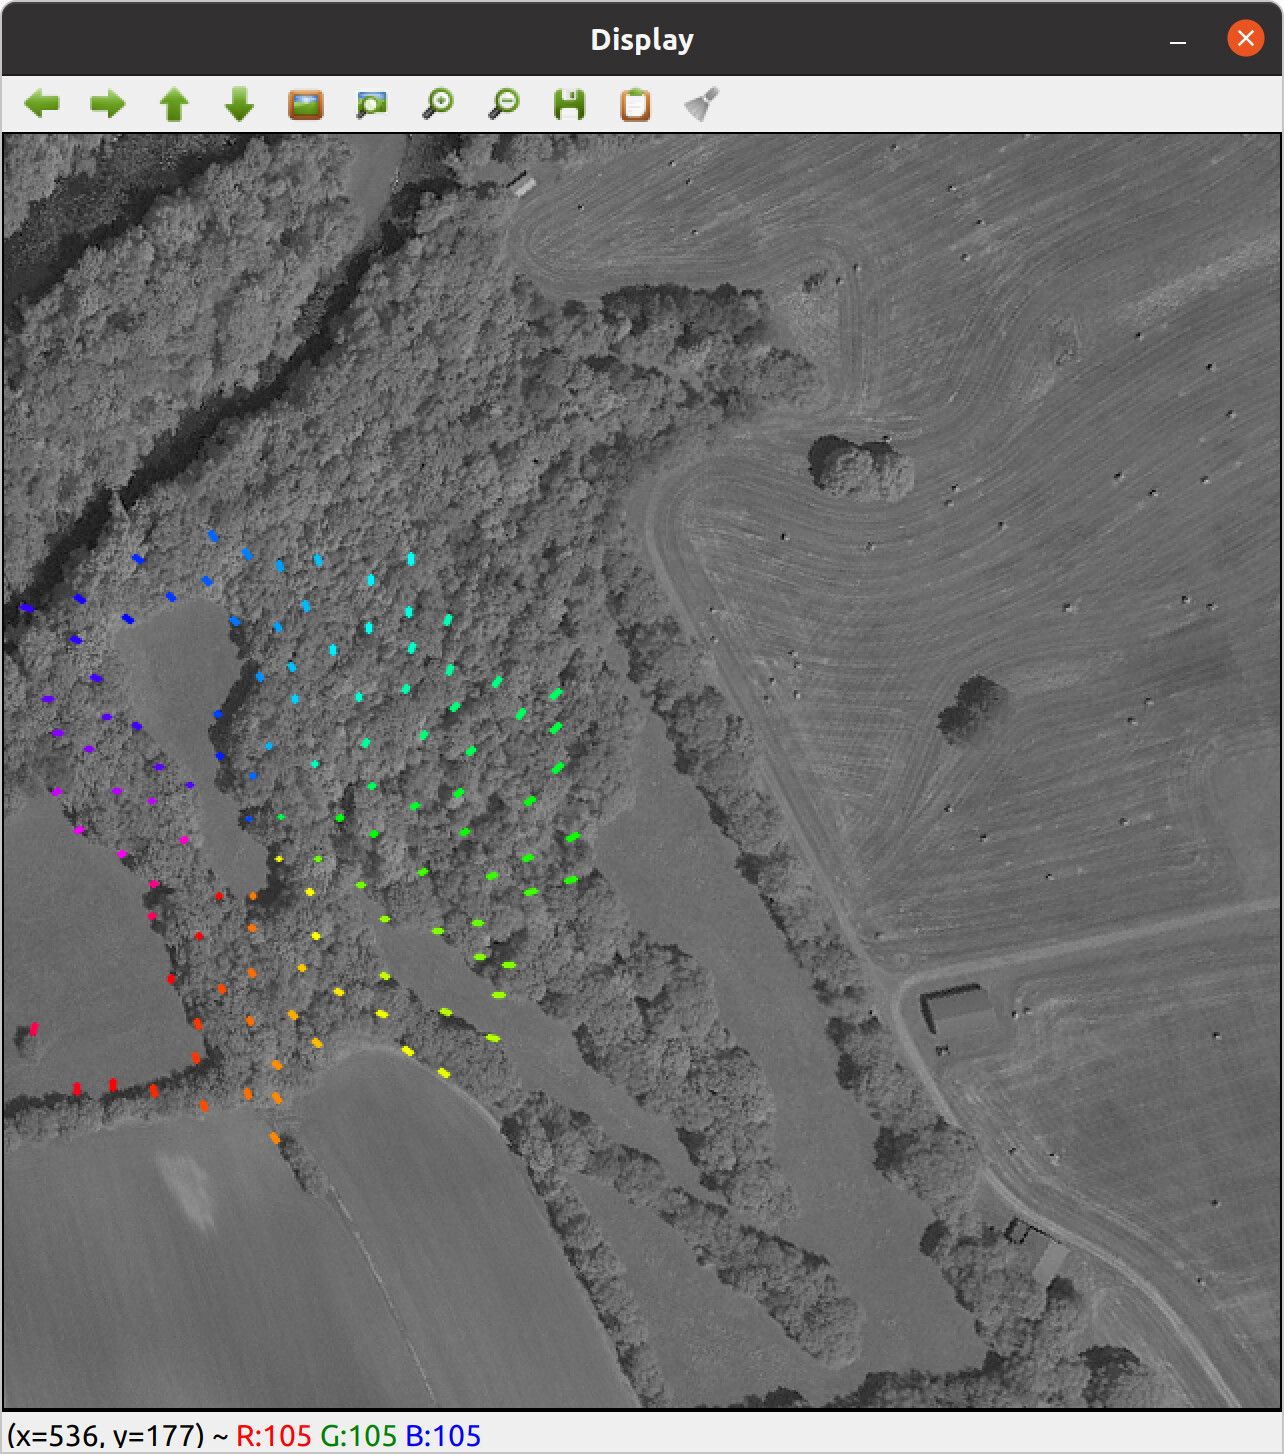Pan image right with the right arrow

point(107,104)
